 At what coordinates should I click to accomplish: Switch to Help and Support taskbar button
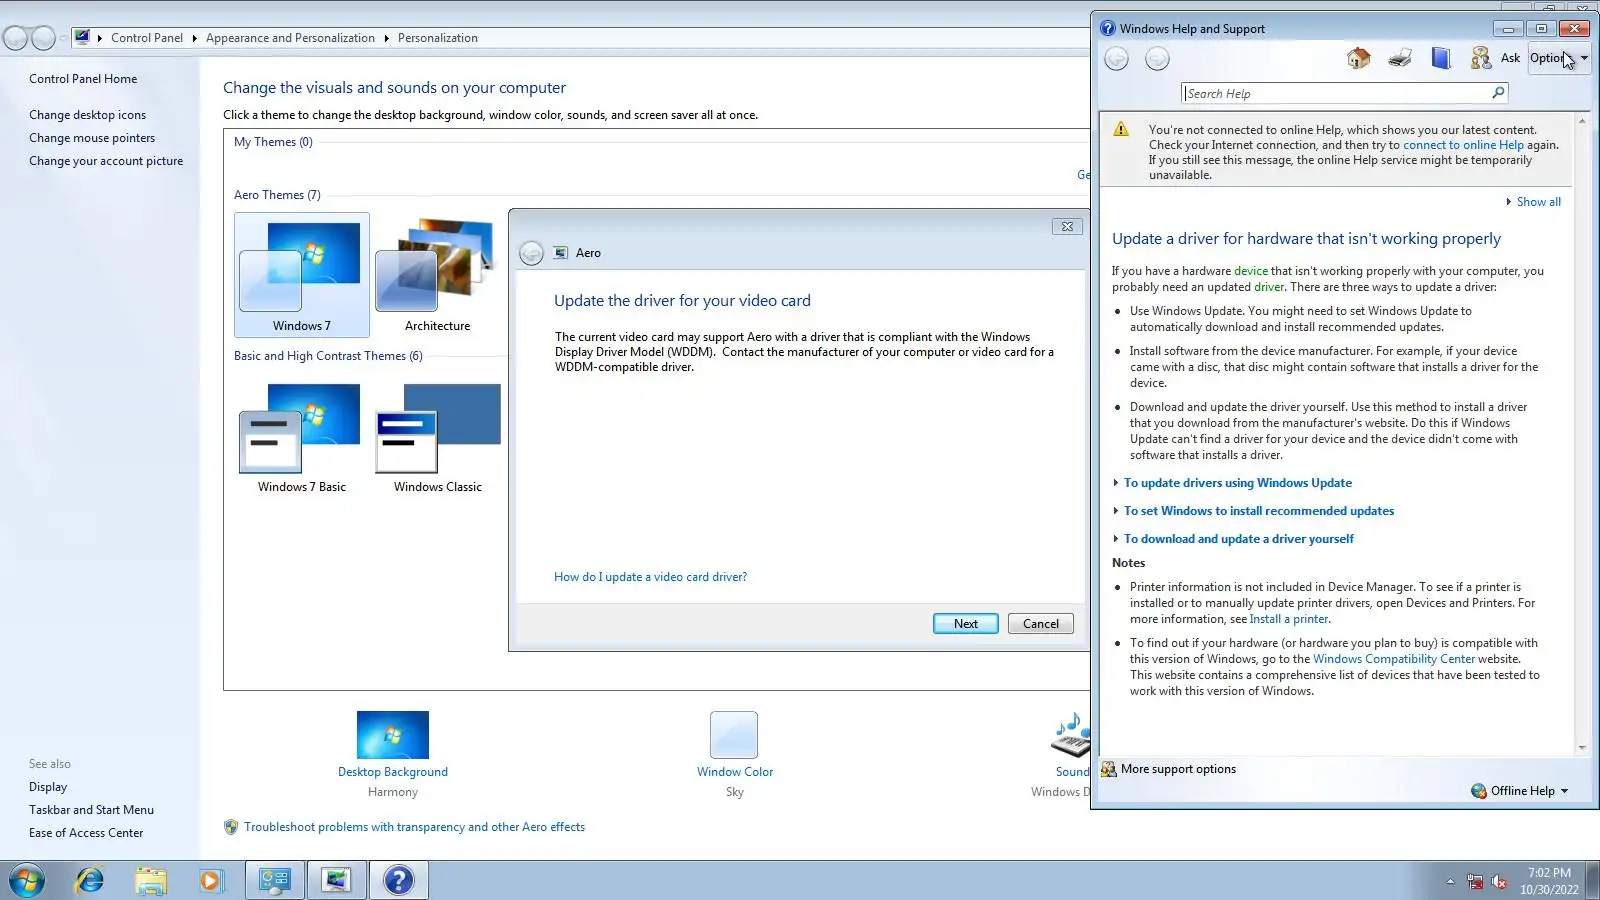[x=399, y=881]
